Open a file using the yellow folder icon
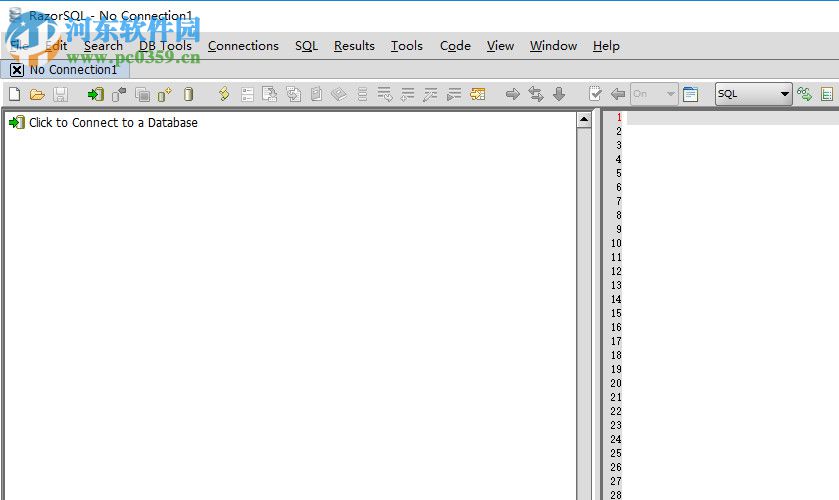The width and height of the screenshot is (839, 500). point(37,95)
